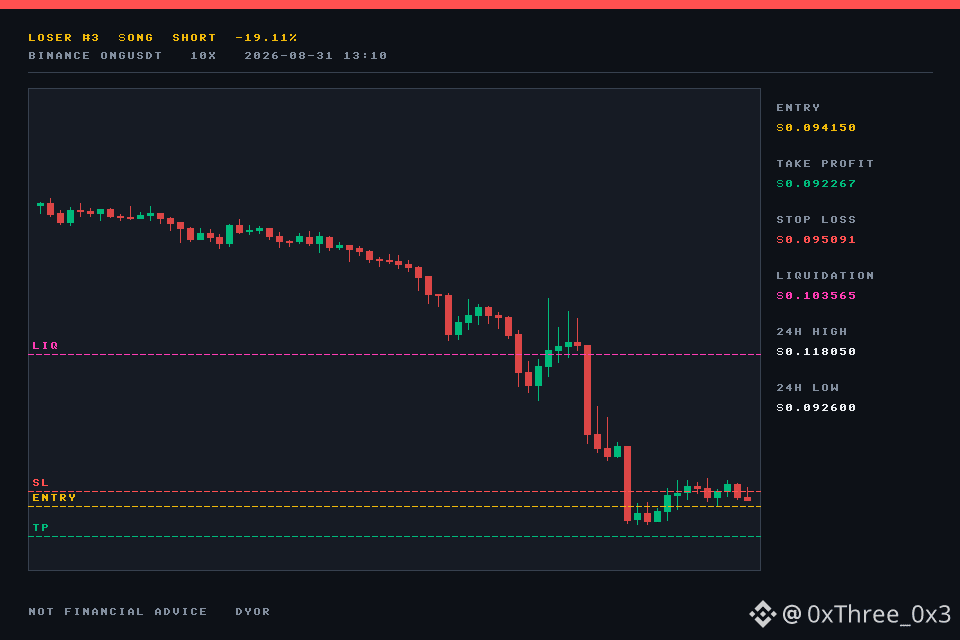960x640 pixels.
Task: Click the 'SHORT' position label
Action: [194, 37]
